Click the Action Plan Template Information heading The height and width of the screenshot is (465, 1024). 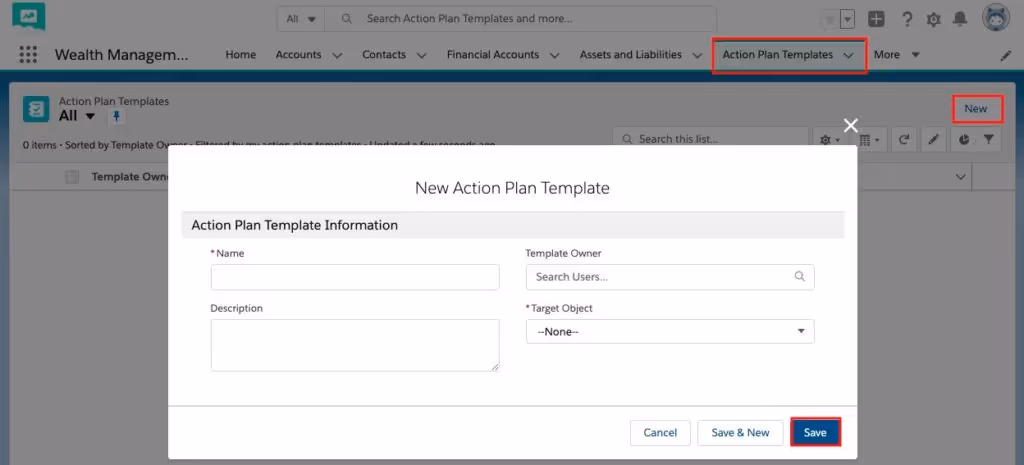click(x=295, y=225)
